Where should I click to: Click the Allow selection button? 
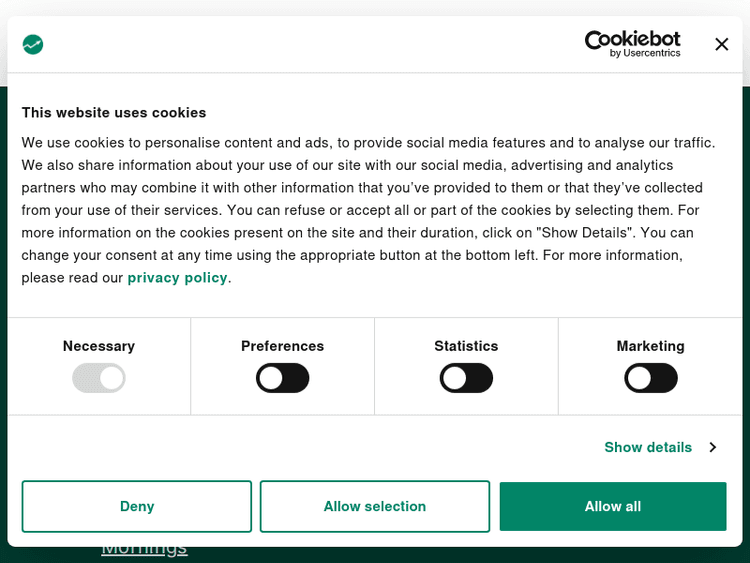[375, 506]
